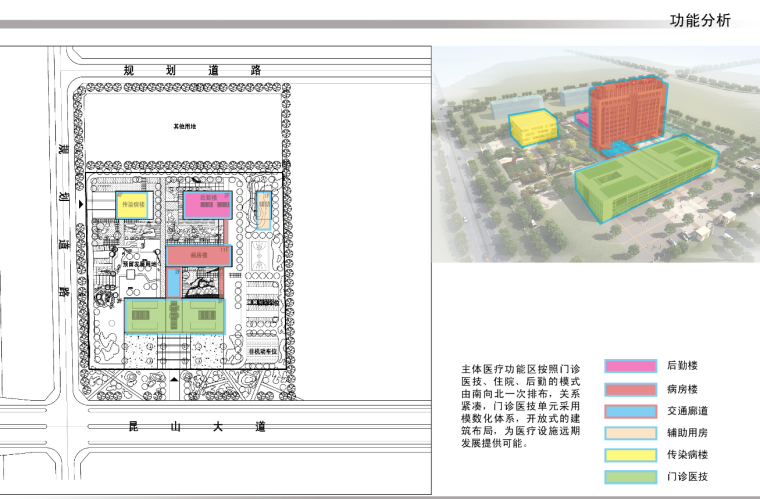
Task: Click the 规划道路 label at top
Action: (x=190, y=71)
